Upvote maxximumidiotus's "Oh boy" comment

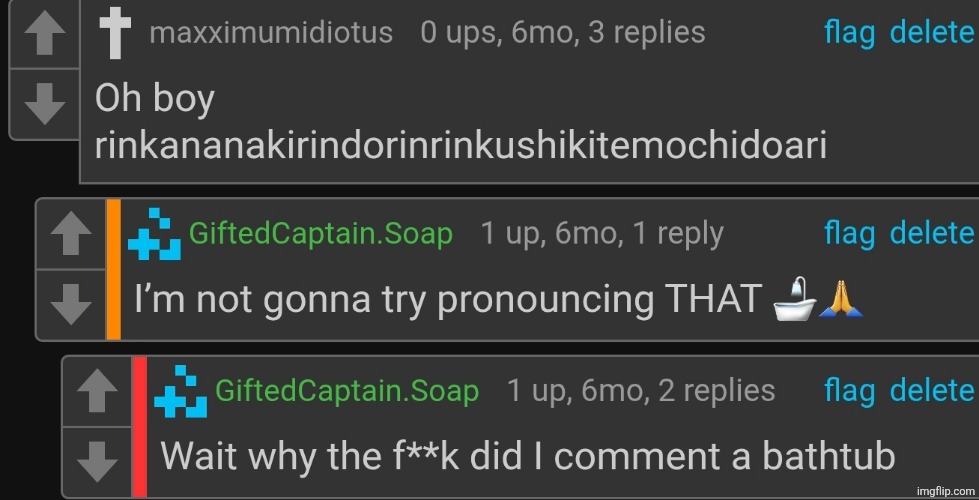[x=44, y=33]
